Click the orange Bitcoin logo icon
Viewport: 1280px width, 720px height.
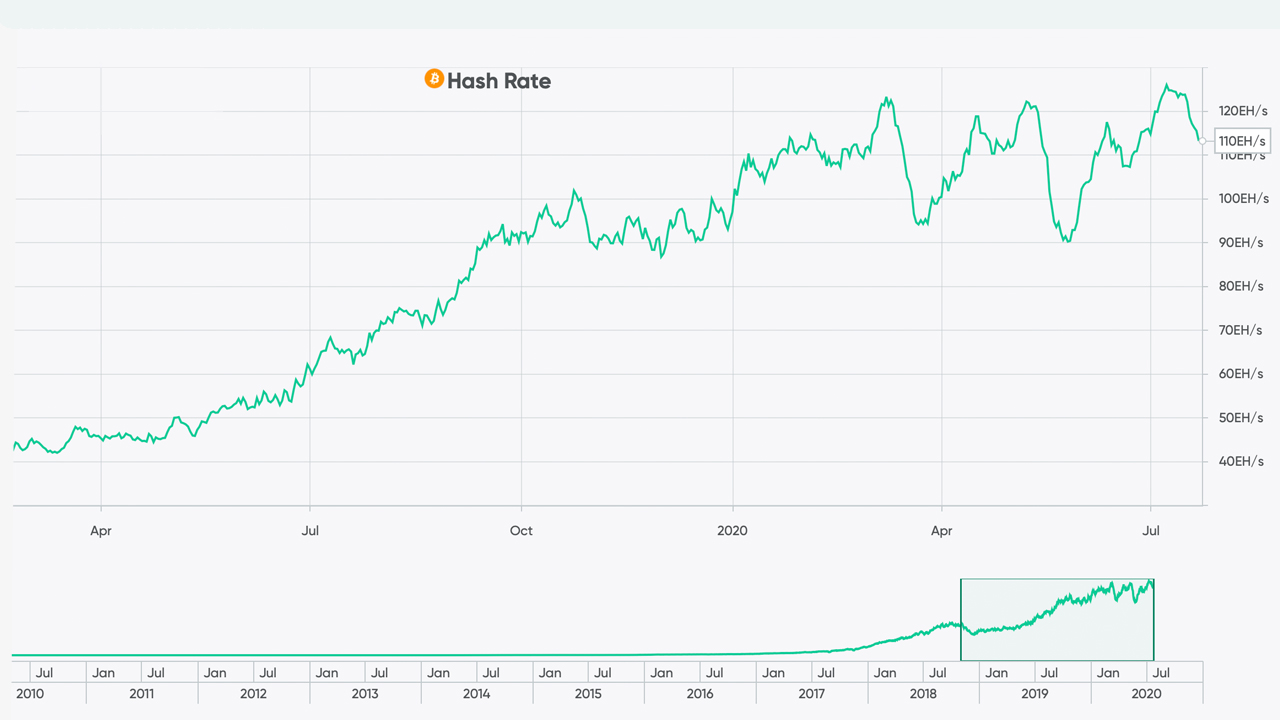tap(434, 79)
